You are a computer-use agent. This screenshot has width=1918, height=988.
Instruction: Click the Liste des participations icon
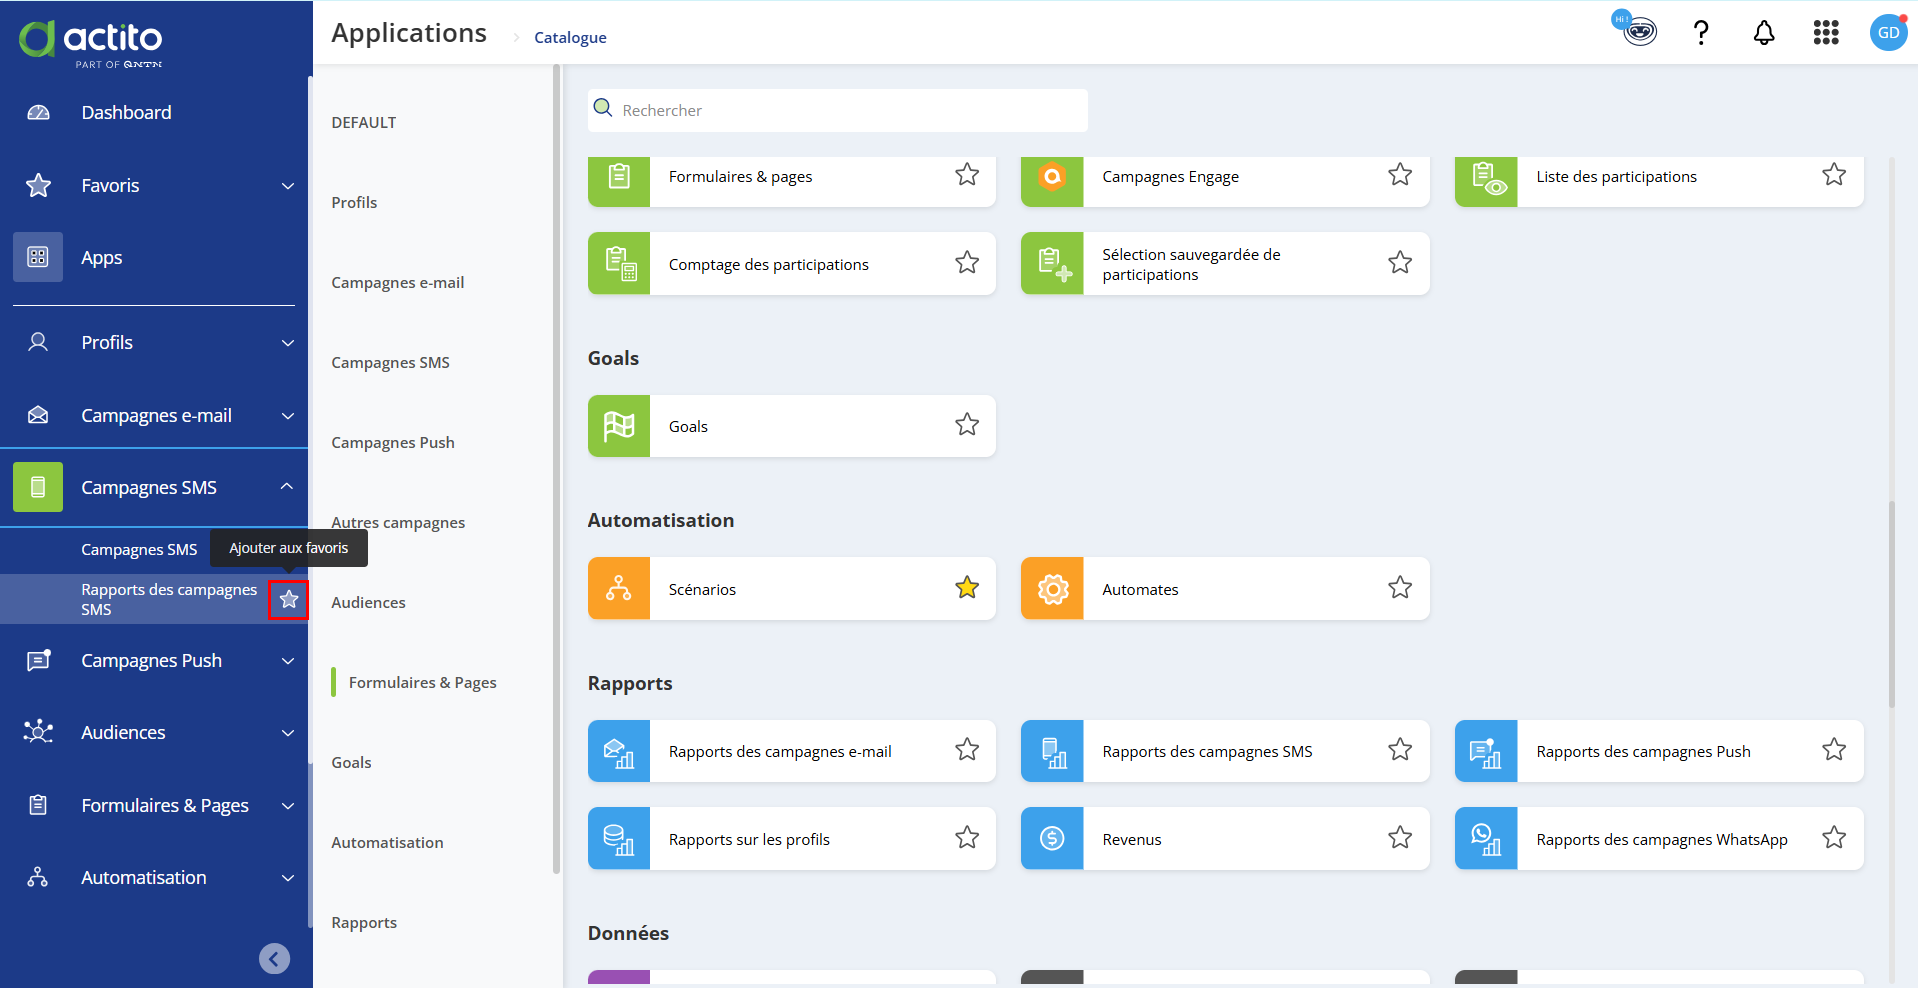pos(1486,181)
